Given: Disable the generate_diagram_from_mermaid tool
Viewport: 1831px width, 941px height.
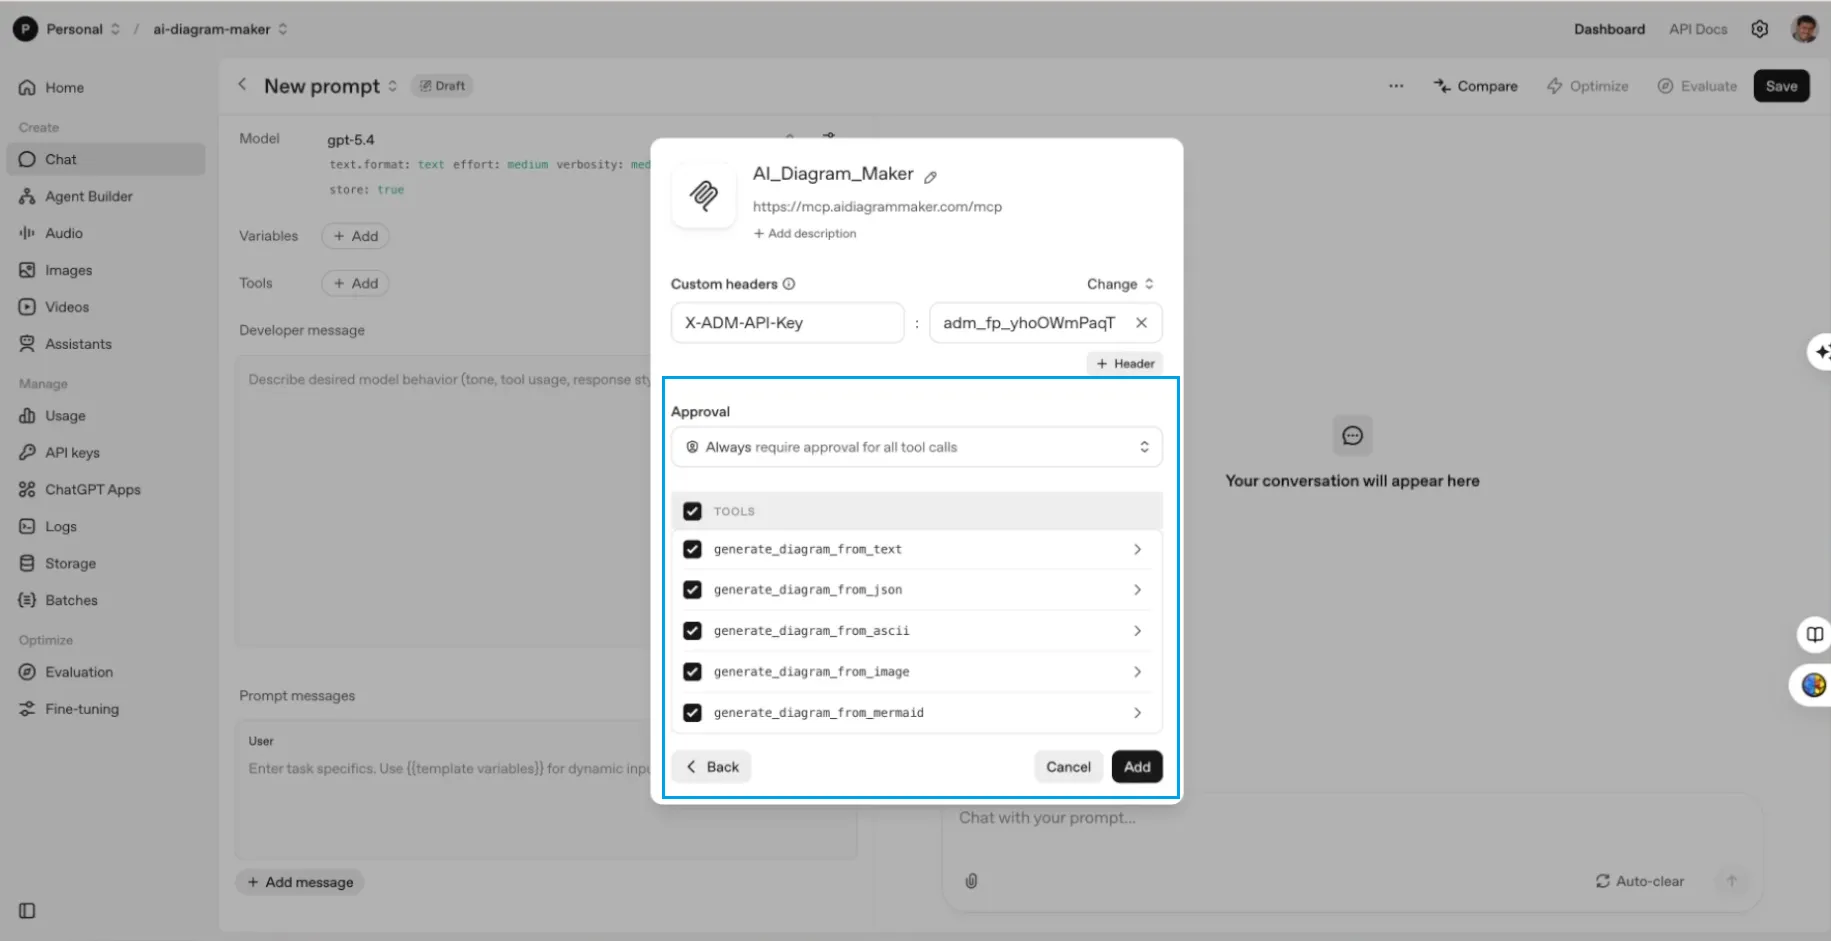Looking at the screenshot, I should 692,712.
